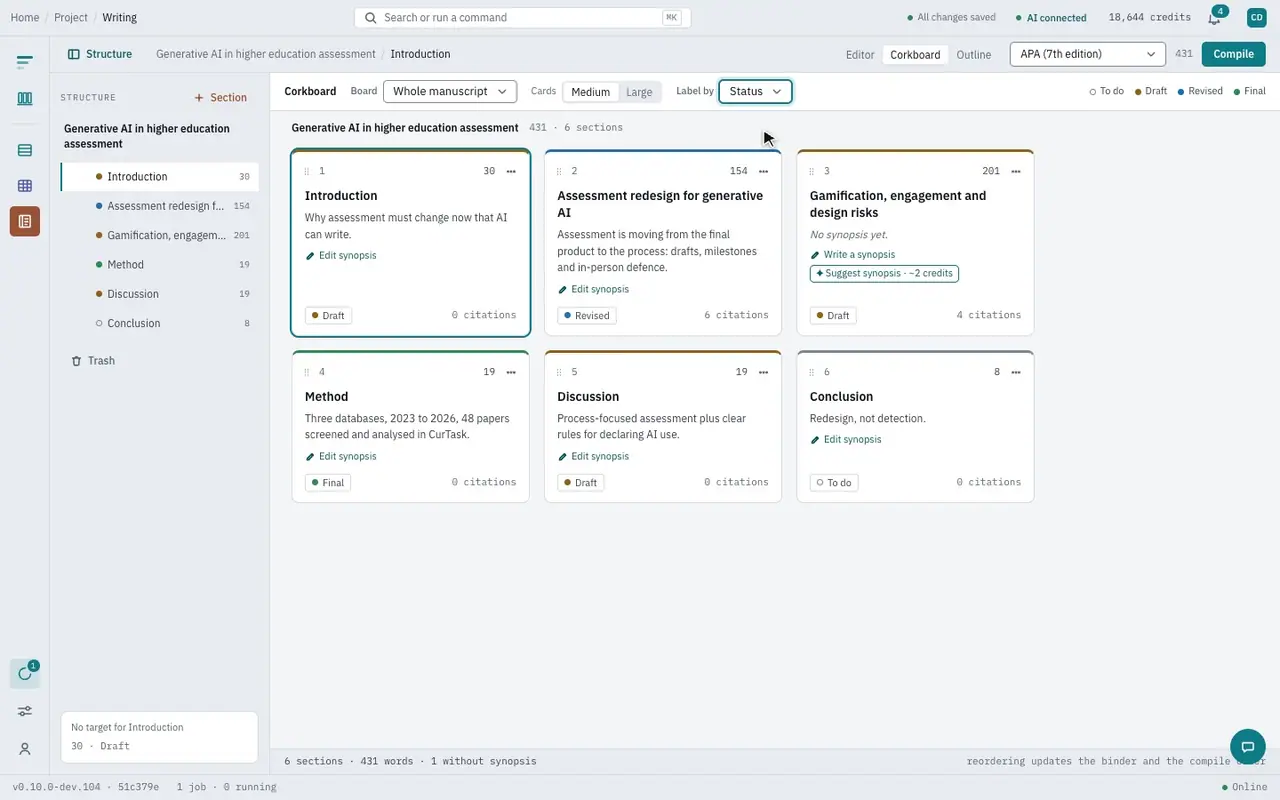
Task: Switch to the Outline view tab
Action: click(x=974, y=55)
